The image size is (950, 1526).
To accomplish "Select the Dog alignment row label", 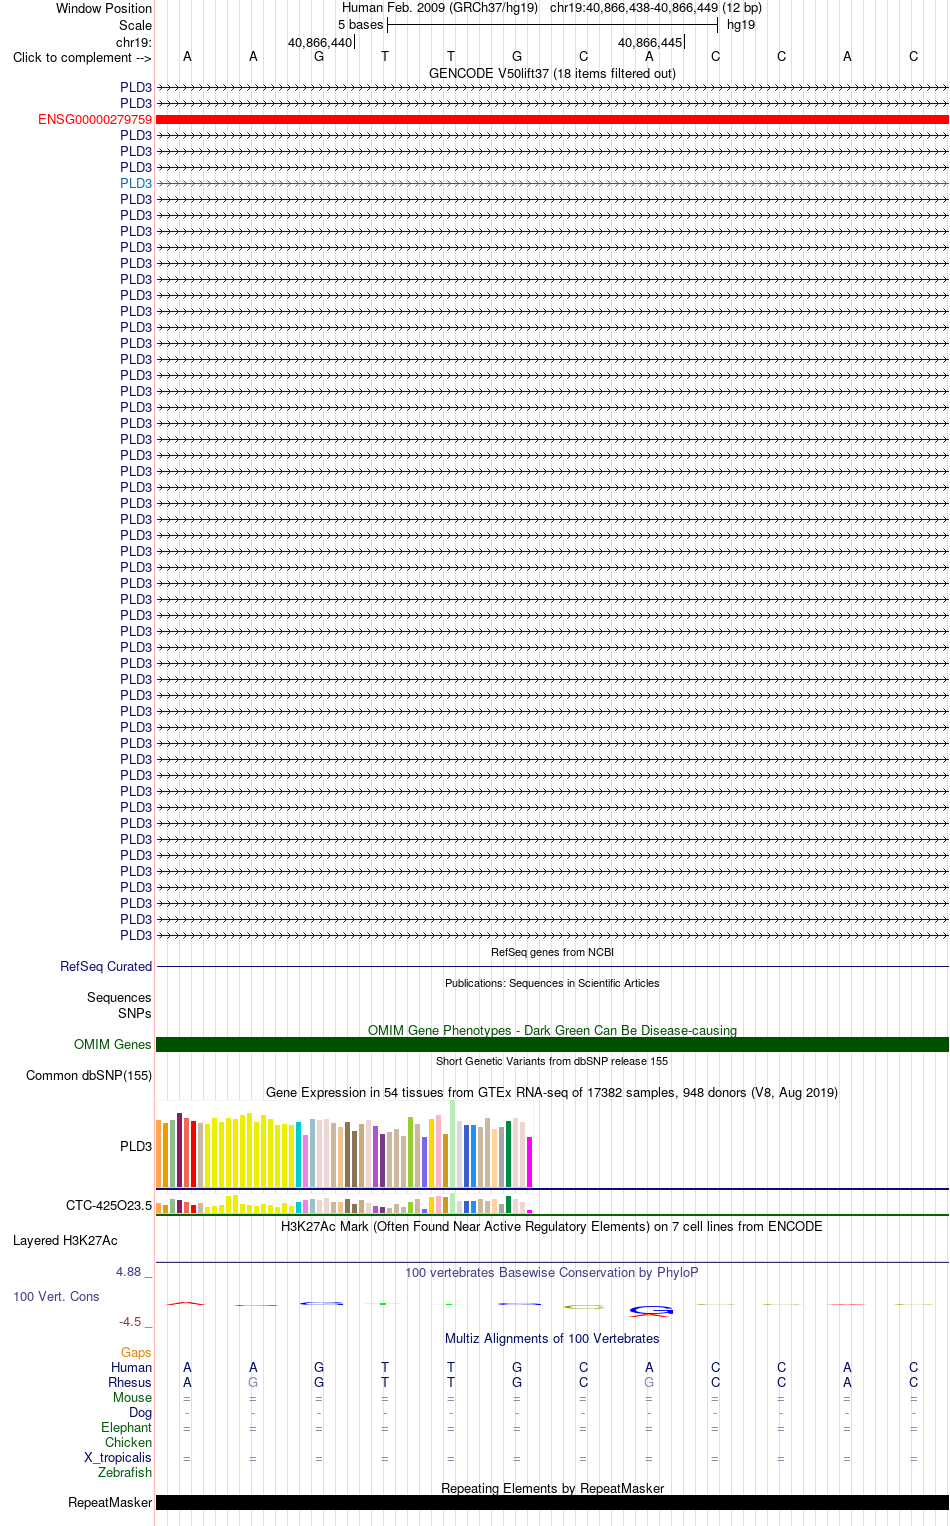I will click(x=141, y=1412).
